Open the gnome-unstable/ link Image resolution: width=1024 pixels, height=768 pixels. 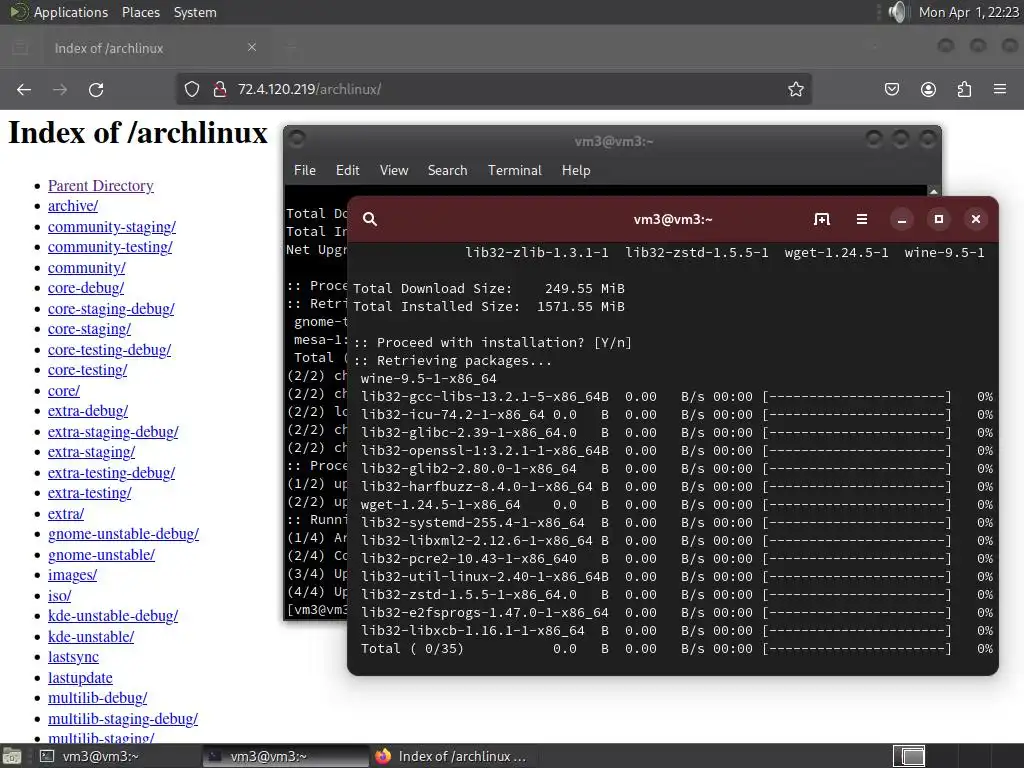click(x=101, y=555)
